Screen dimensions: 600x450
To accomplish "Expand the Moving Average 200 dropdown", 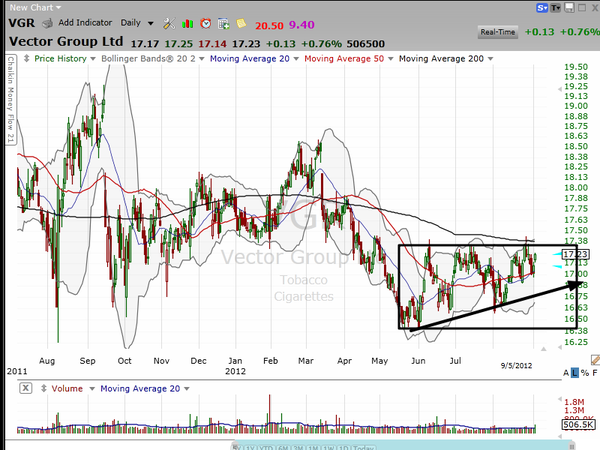I will (x=491, y=59).
